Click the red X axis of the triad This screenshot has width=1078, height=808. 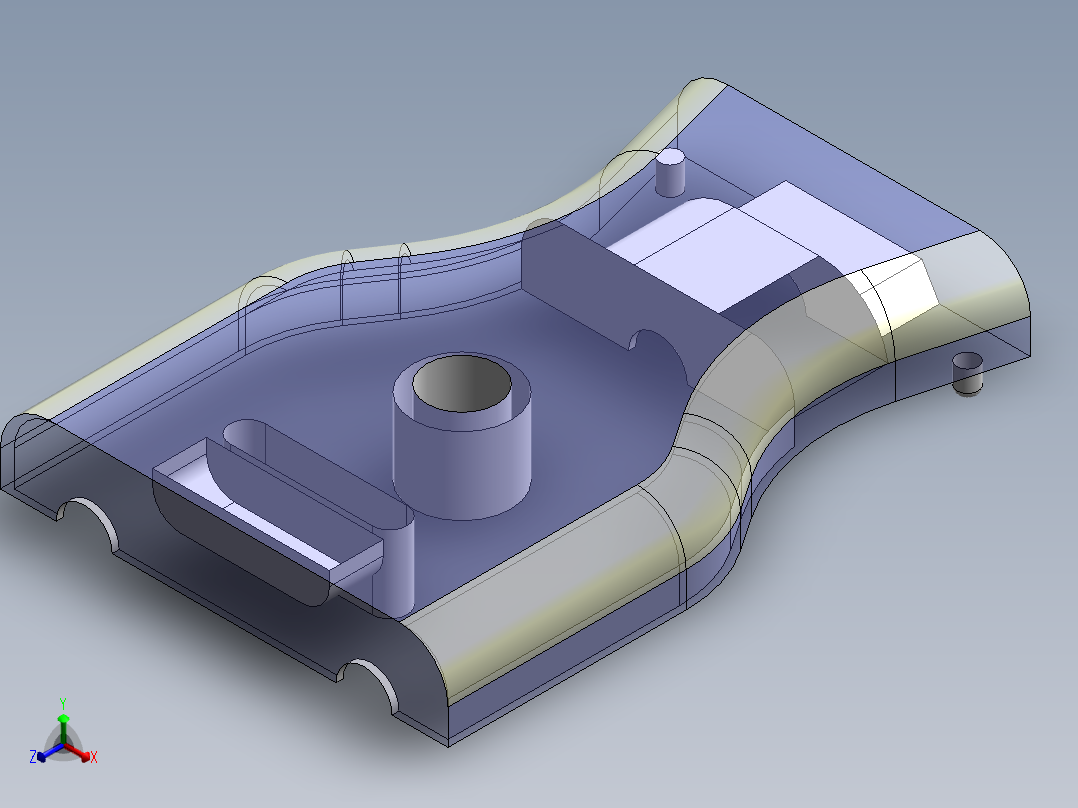pos(79,752)
